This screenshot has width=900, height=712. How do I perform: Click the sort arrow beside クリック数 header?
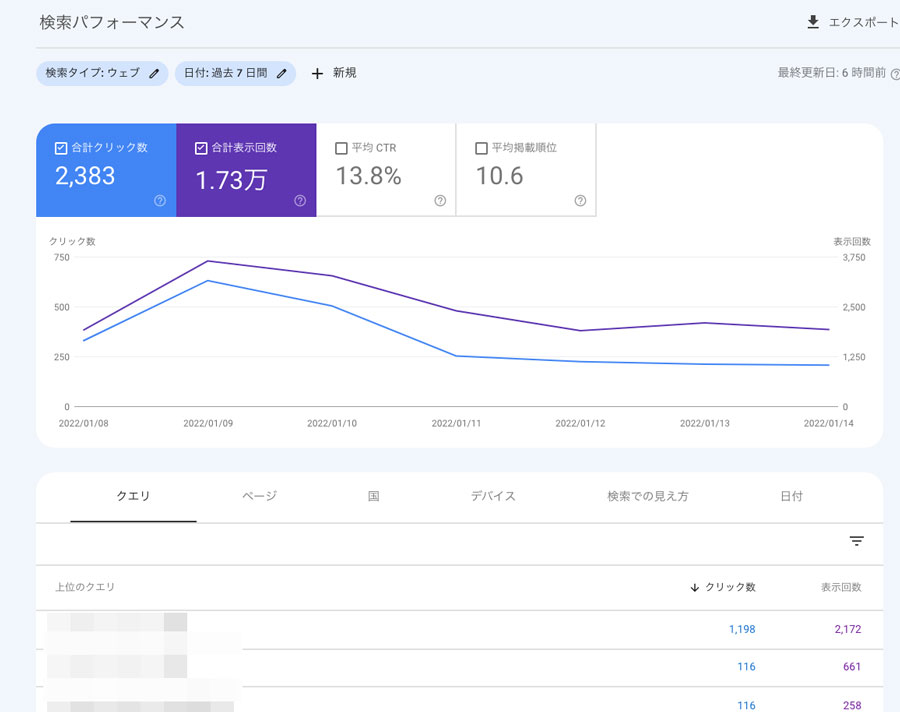[695, 587]
